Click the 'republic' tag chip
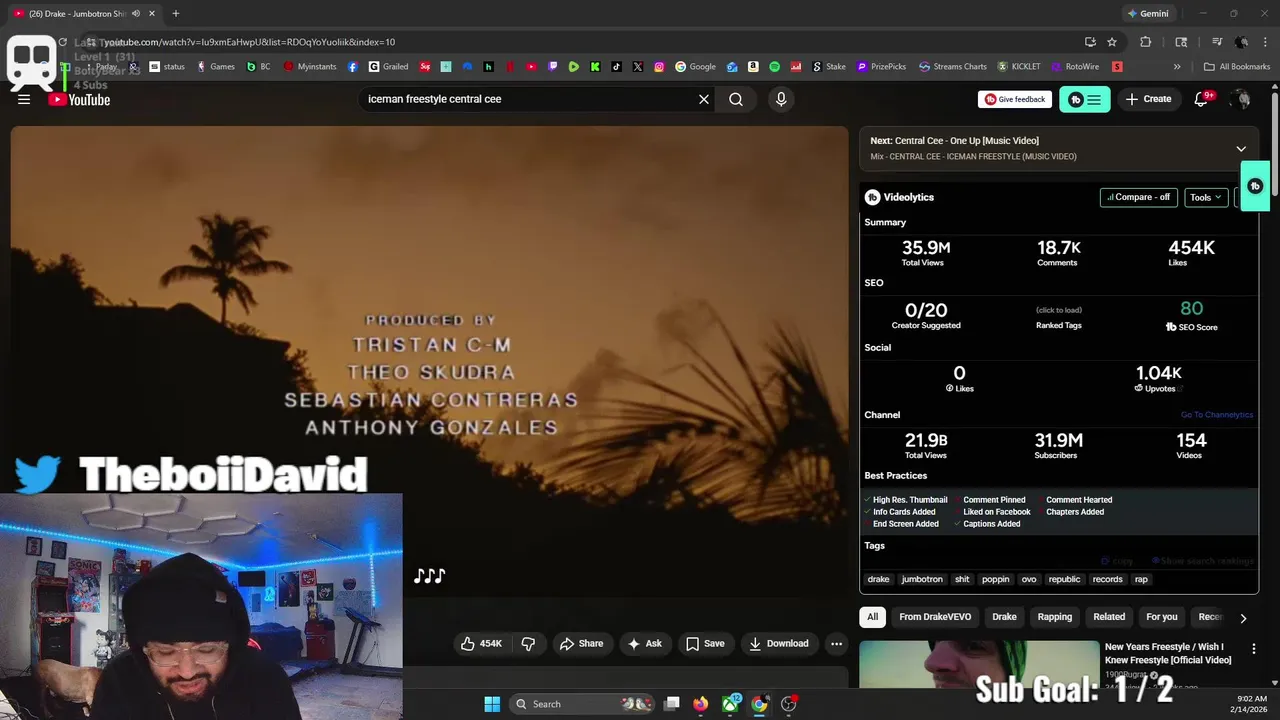Viewport: 1280px width, 720px height. tap(1064, 579)
